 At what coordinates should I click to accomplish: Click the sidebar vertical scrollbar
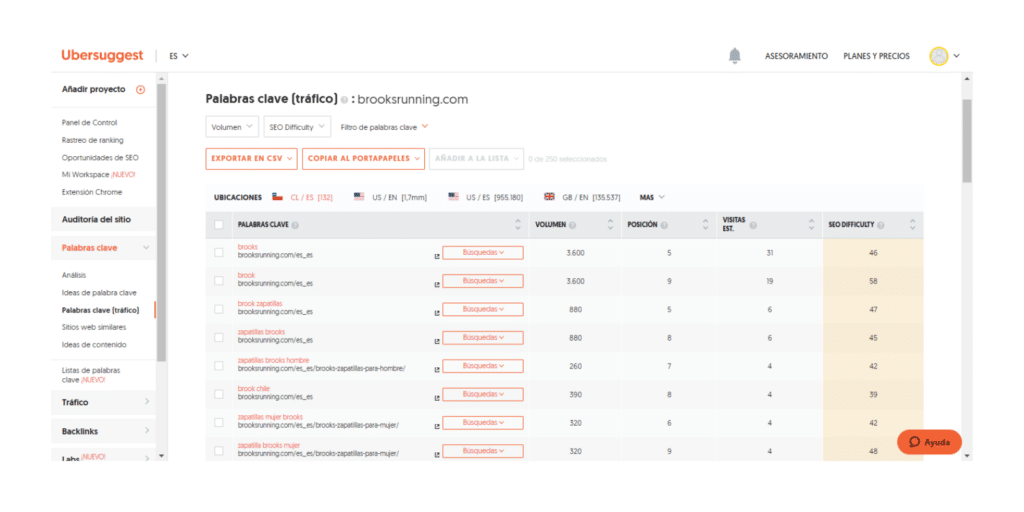(x=161, y=222)
